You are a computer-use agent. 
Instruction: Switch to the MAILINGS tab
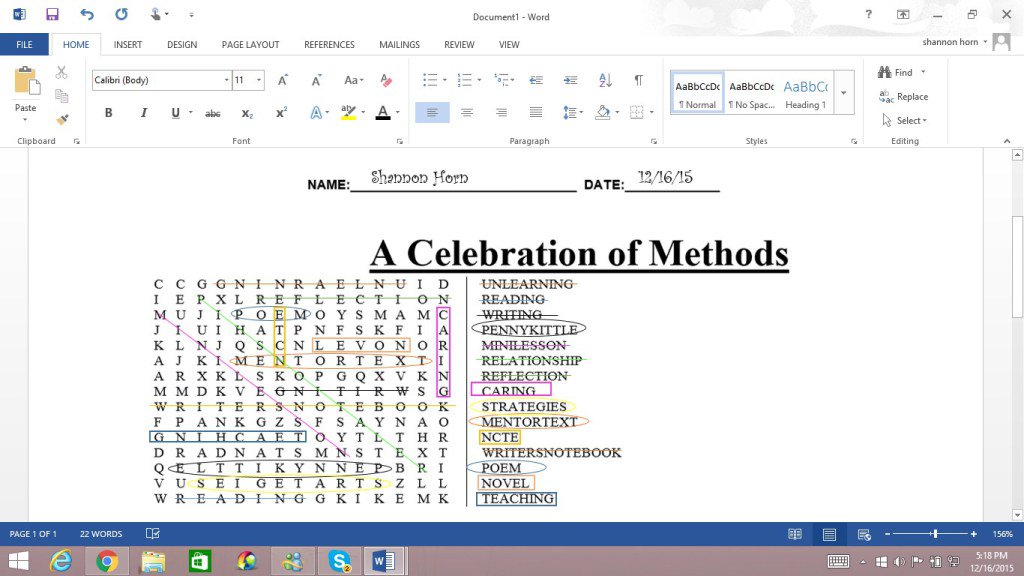[x=399, y=44]
